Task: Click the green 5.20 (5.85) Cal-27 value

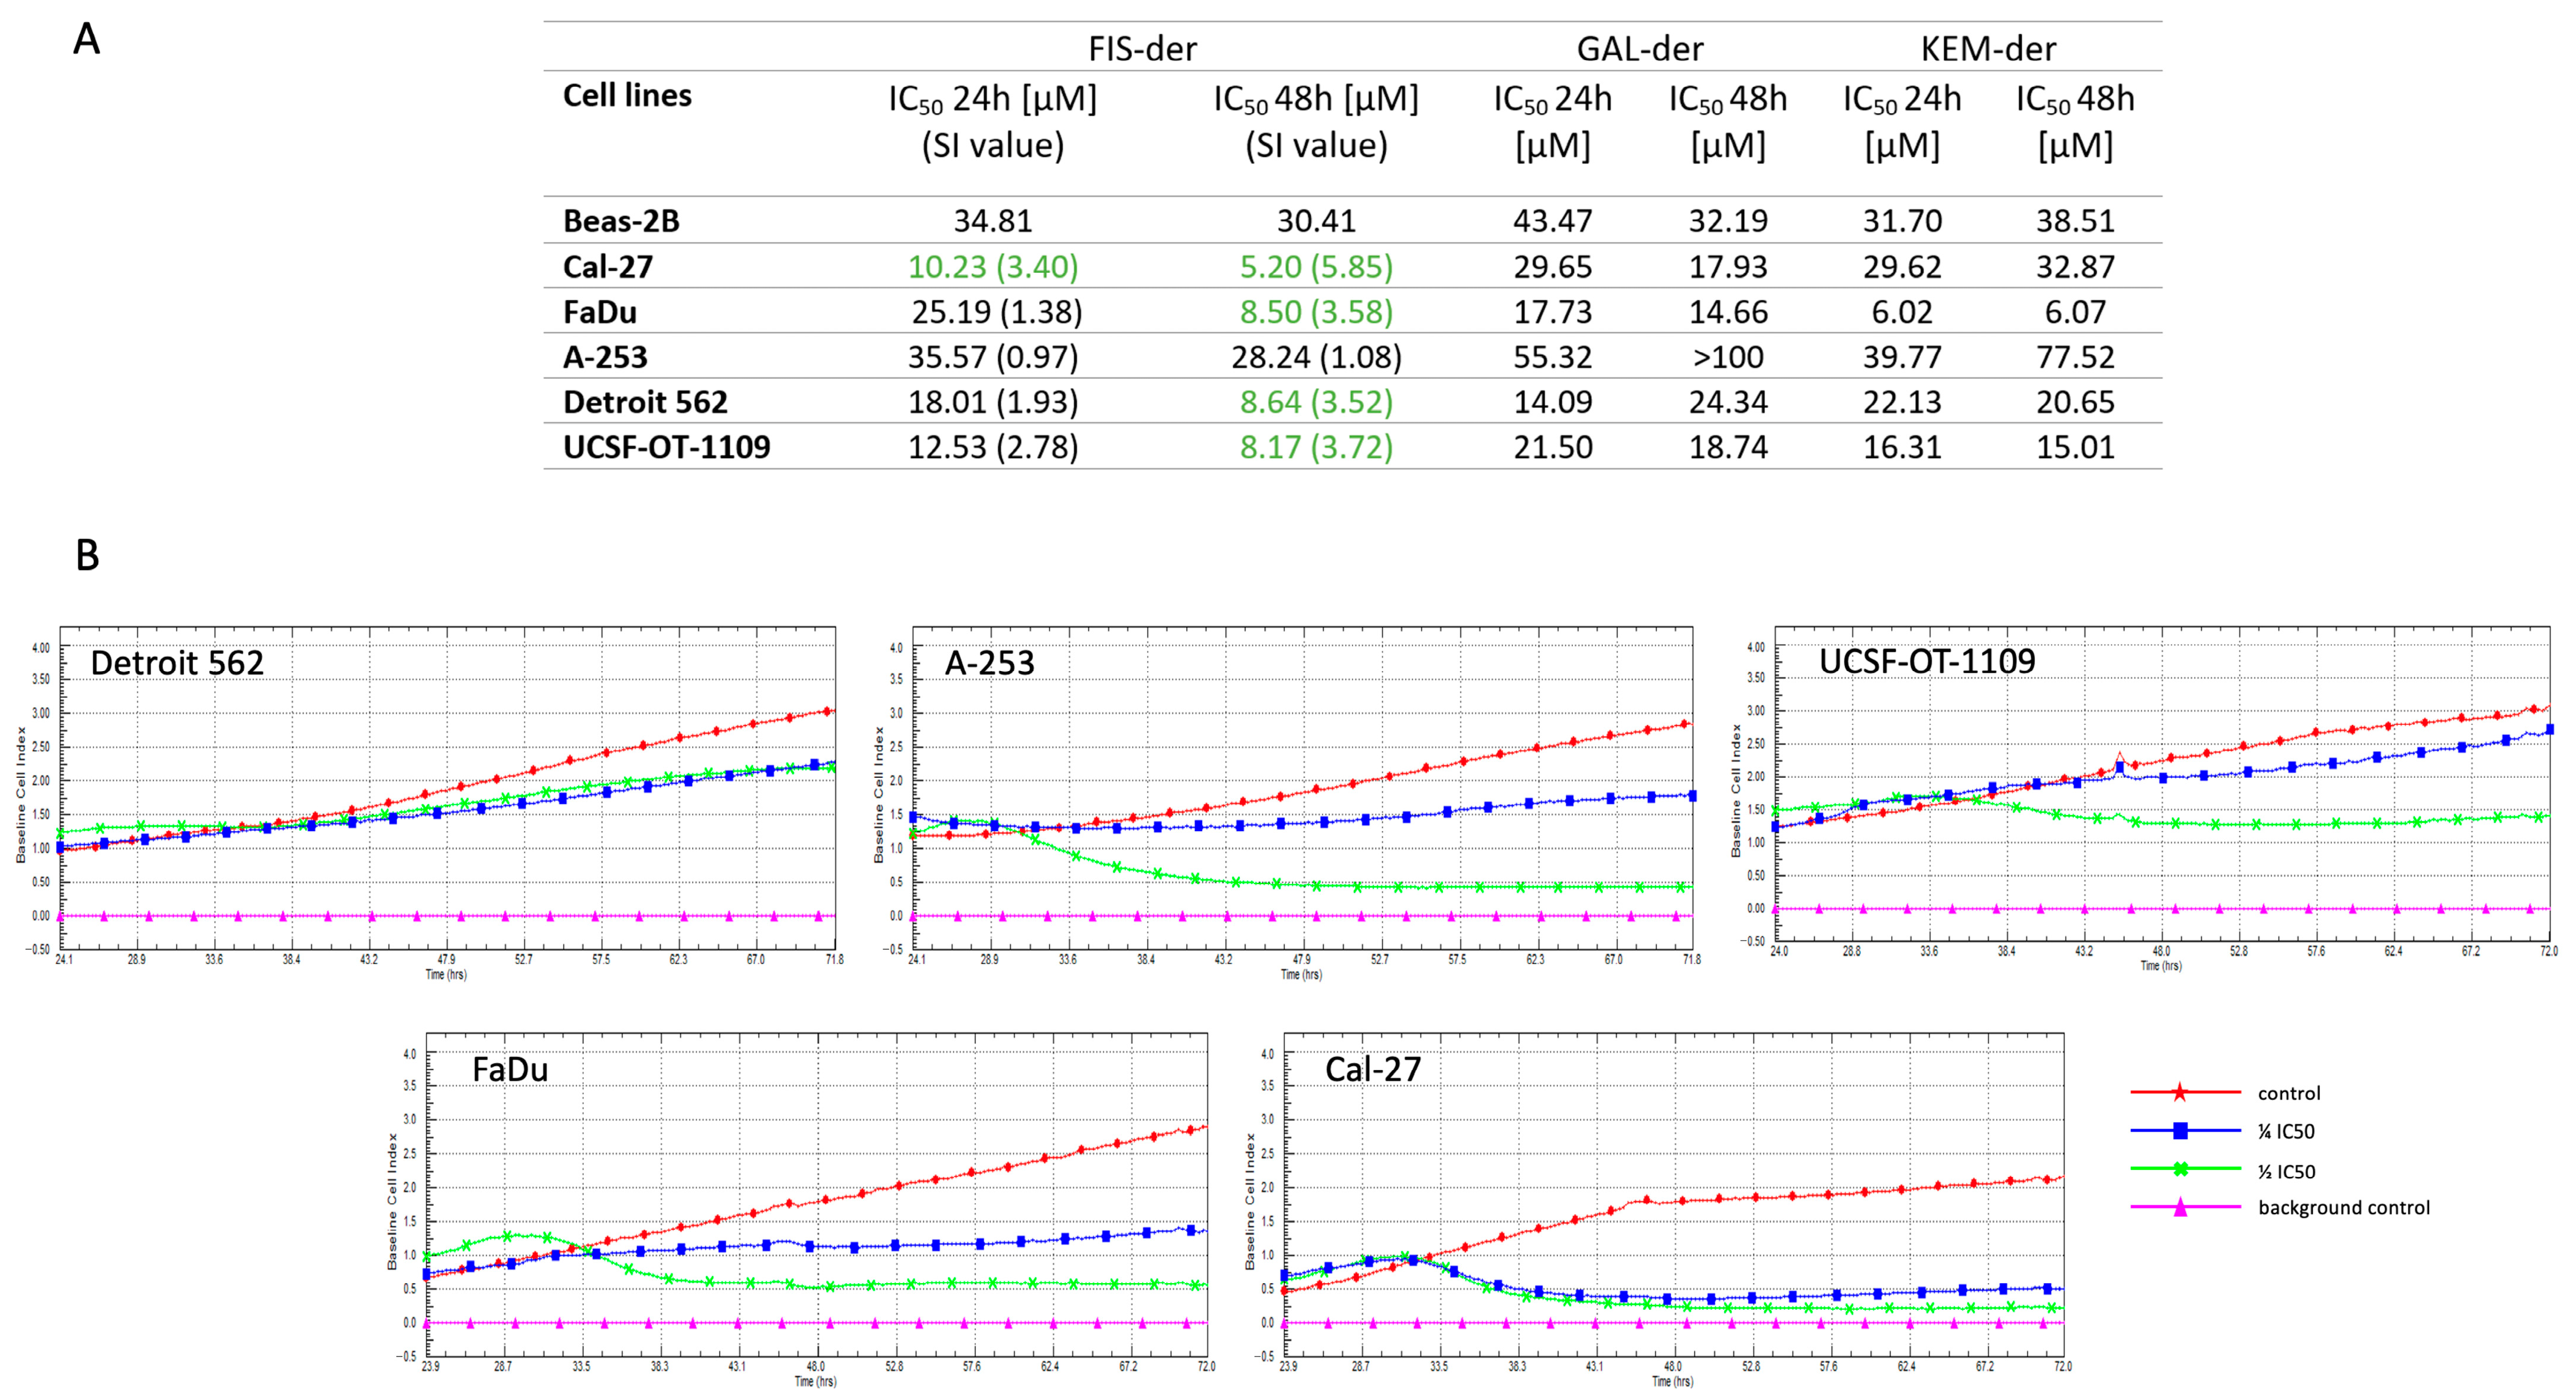Action: coord(1316,267)
